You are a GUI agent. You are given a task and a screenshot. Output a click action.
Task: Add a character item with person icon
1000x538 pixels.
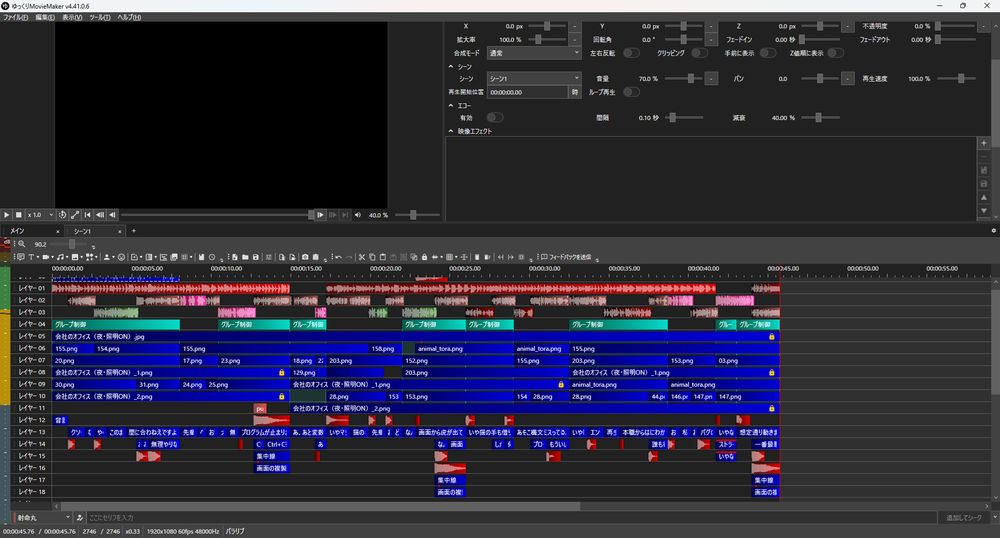107,257
